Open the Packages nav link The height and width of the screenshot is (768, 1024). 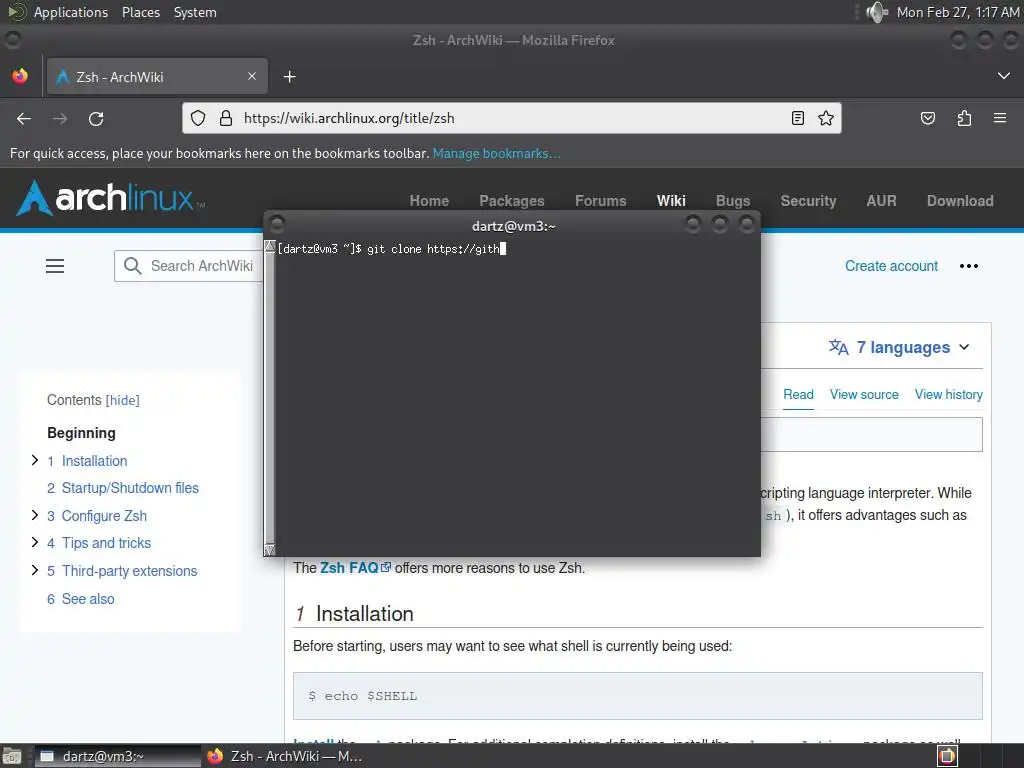(511, 200)
